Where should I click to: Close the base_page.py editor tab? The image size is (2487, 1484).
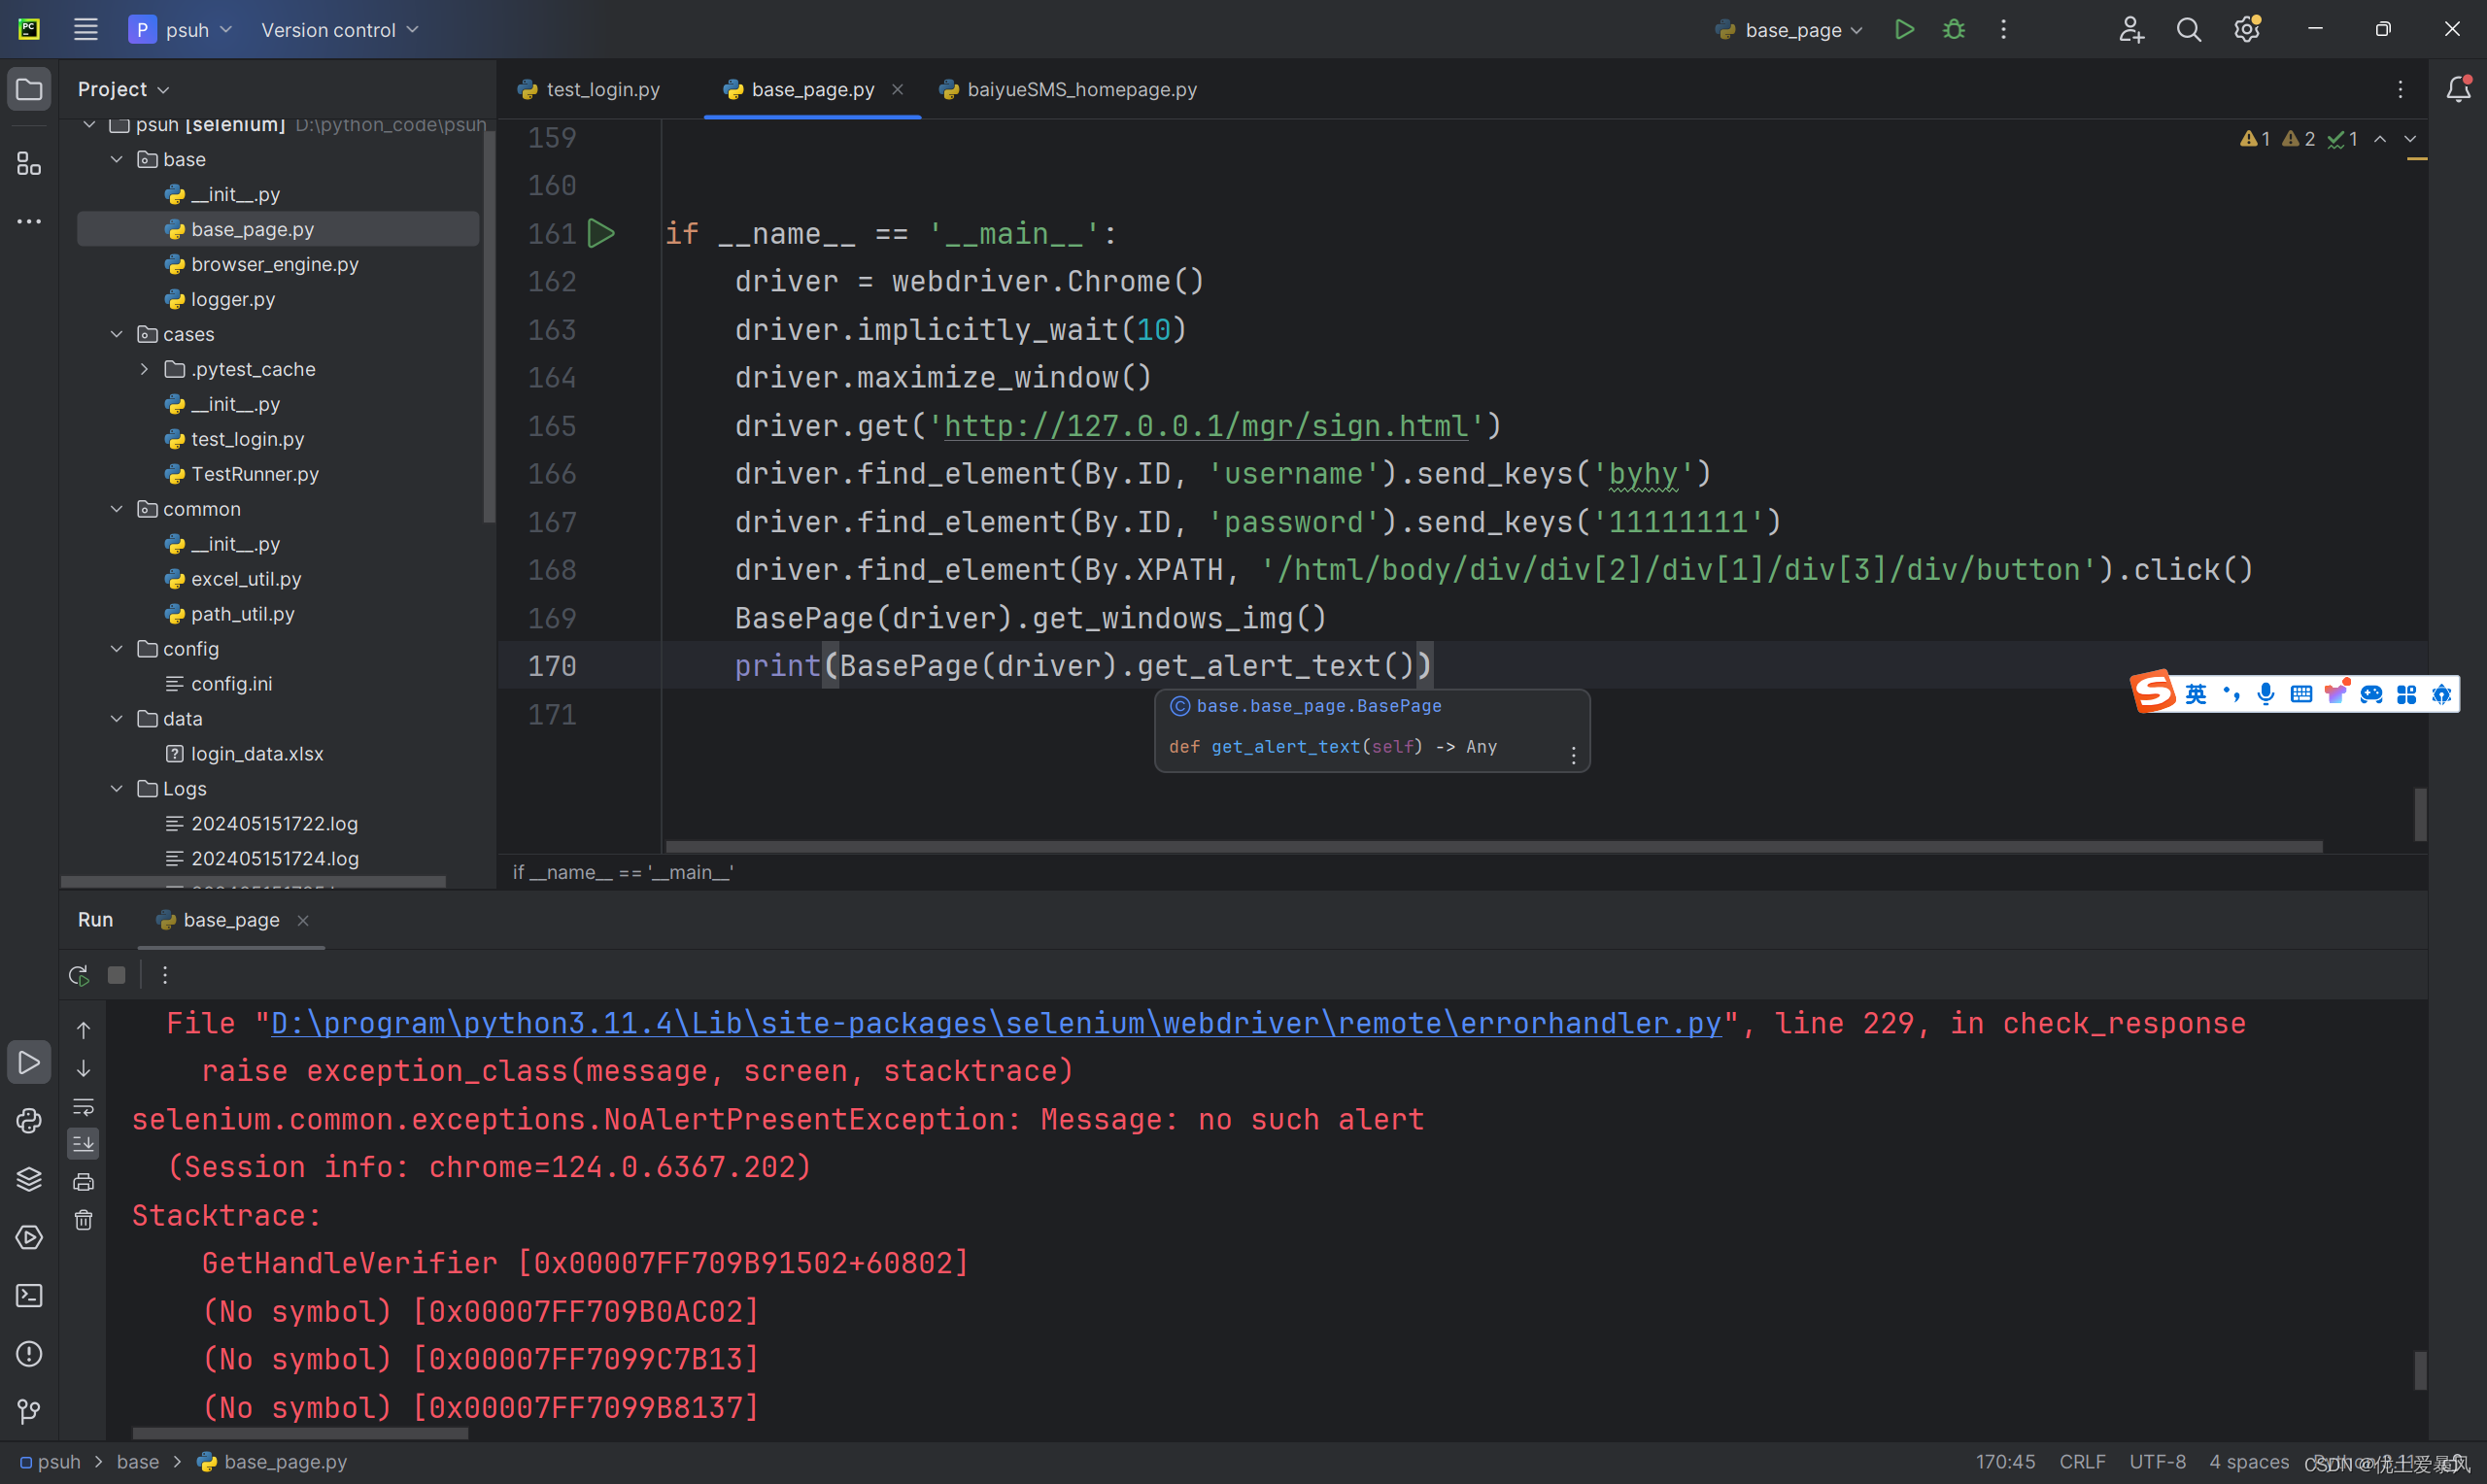(898, 89)
